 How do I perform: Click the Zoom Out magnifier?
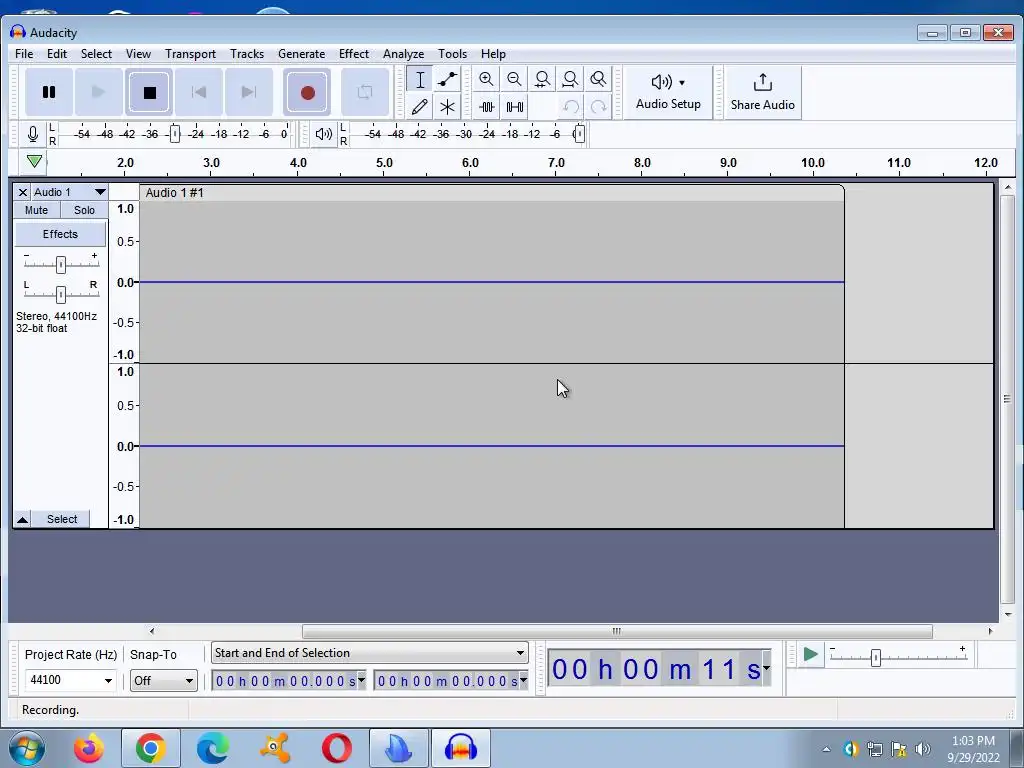pos(514,80)
